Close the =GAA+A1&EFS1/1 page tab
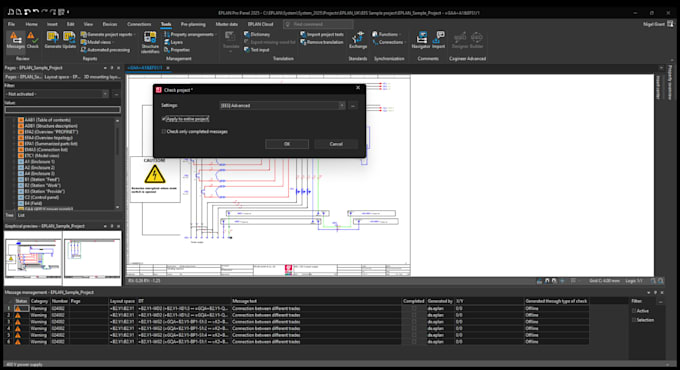Image resolution: width=680 pixels, height=370 pixels. [168, 68]
